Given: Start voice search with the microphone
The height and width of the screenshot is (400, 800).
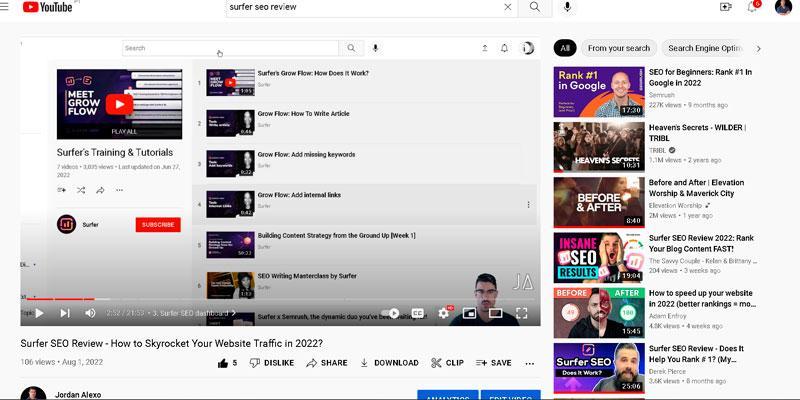Looking at the screenshot, I should (x=567, y=7).
